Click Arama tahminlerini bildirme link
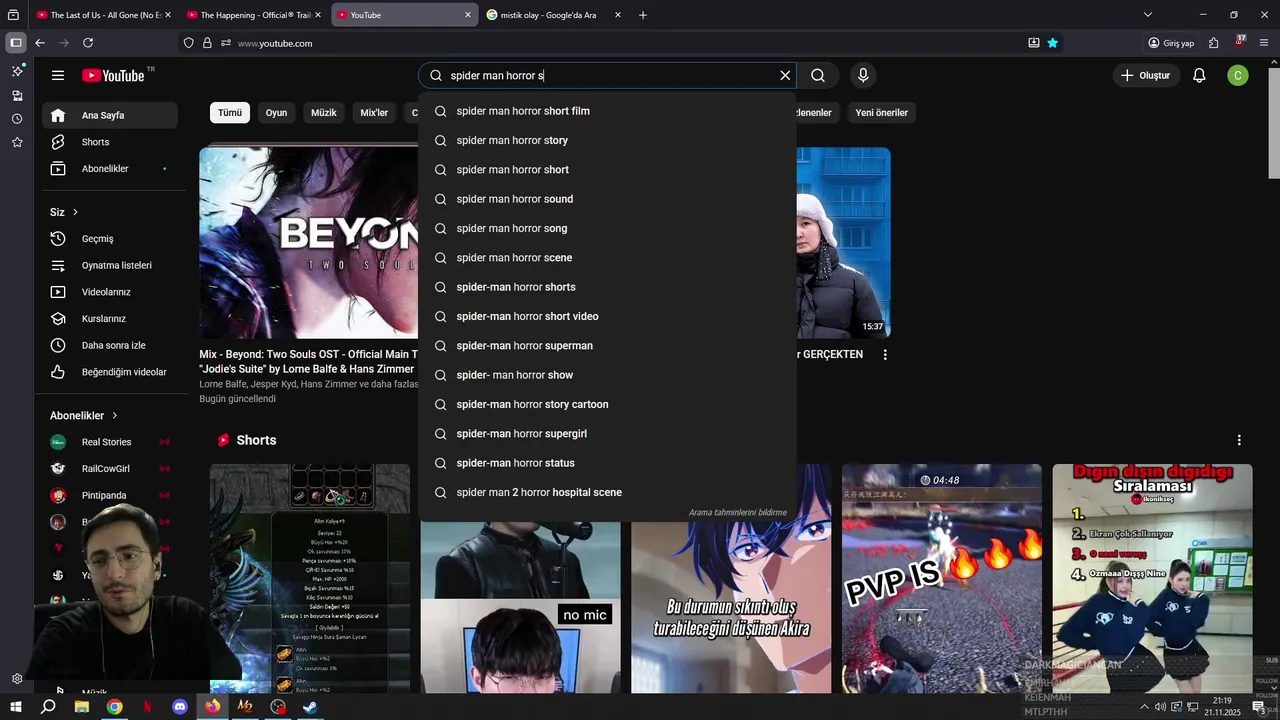The height and width of the screenshot is (720, 1280). [x=738, y=512]
